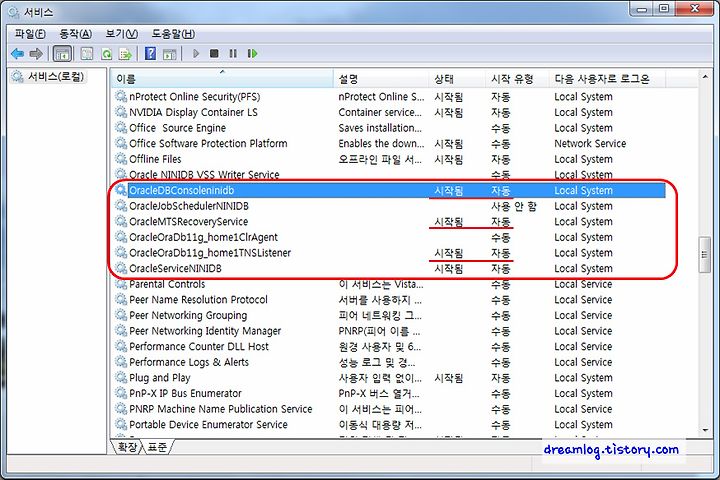Select OracleOraDb11g_home1TNSListener service

[389, 253]
